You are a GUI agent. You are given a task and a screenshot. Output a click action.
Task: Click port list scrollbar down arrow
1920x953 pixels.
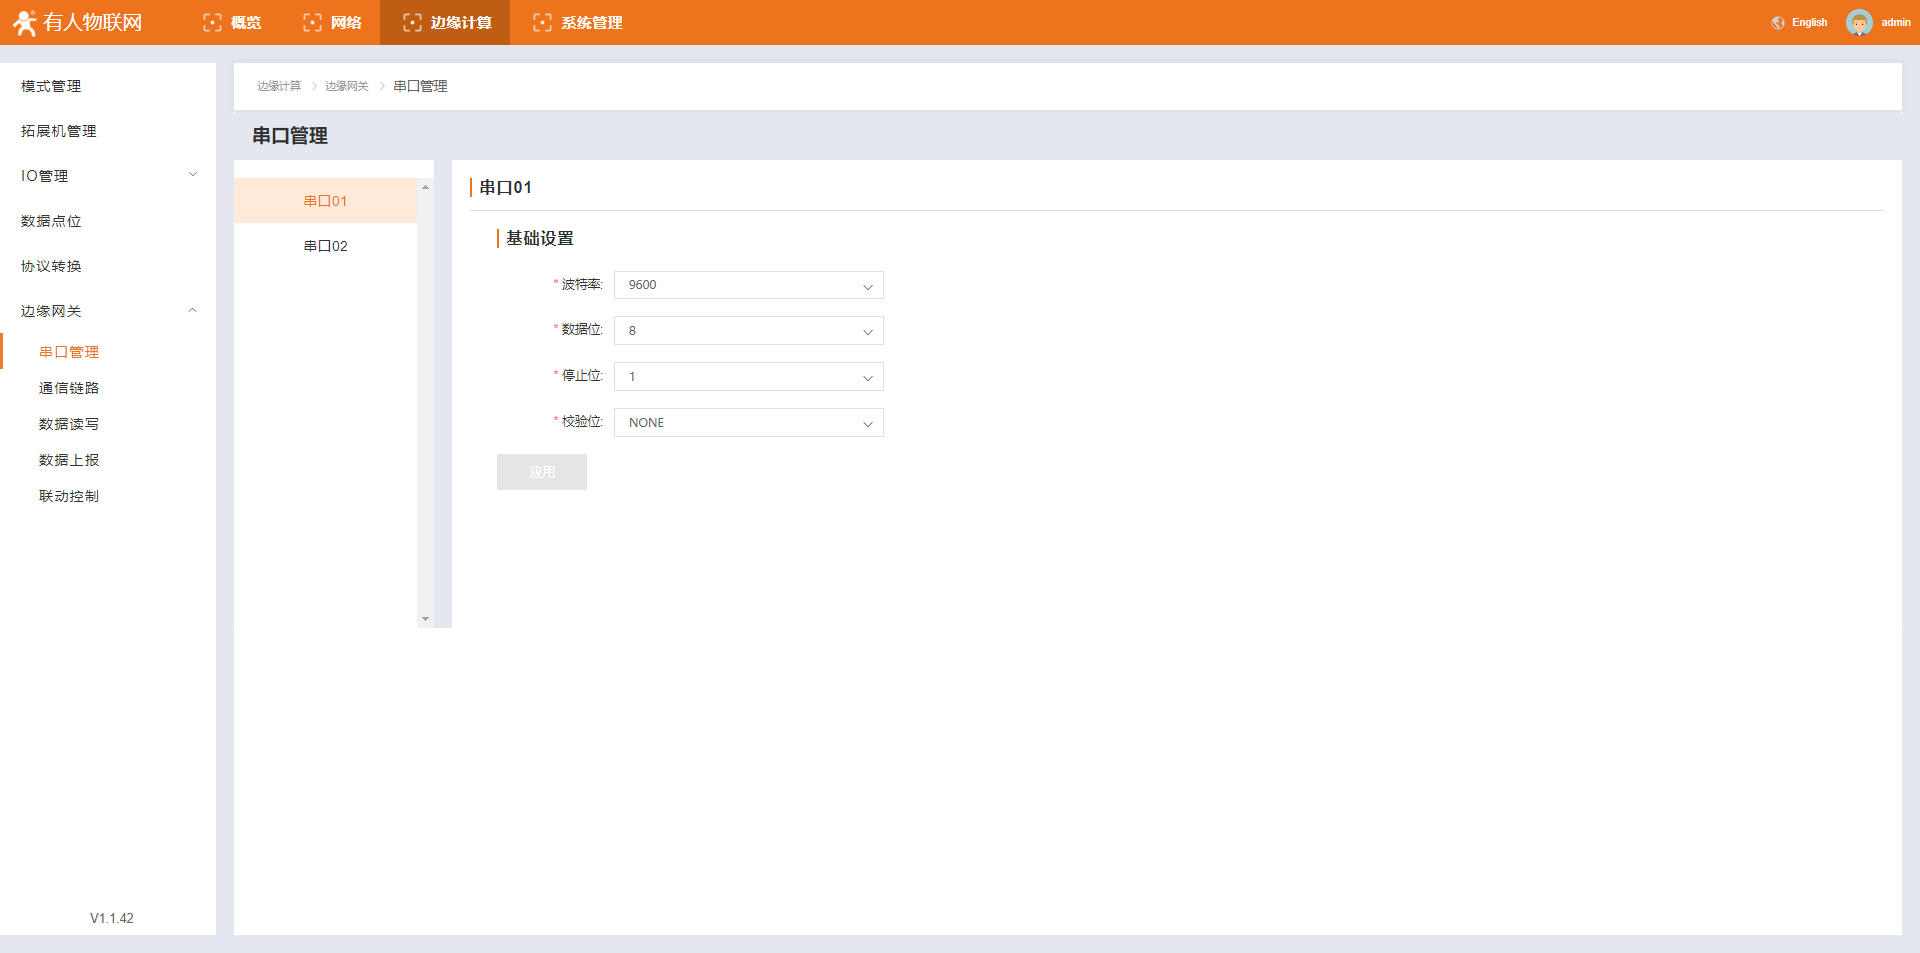coord(425,619)
